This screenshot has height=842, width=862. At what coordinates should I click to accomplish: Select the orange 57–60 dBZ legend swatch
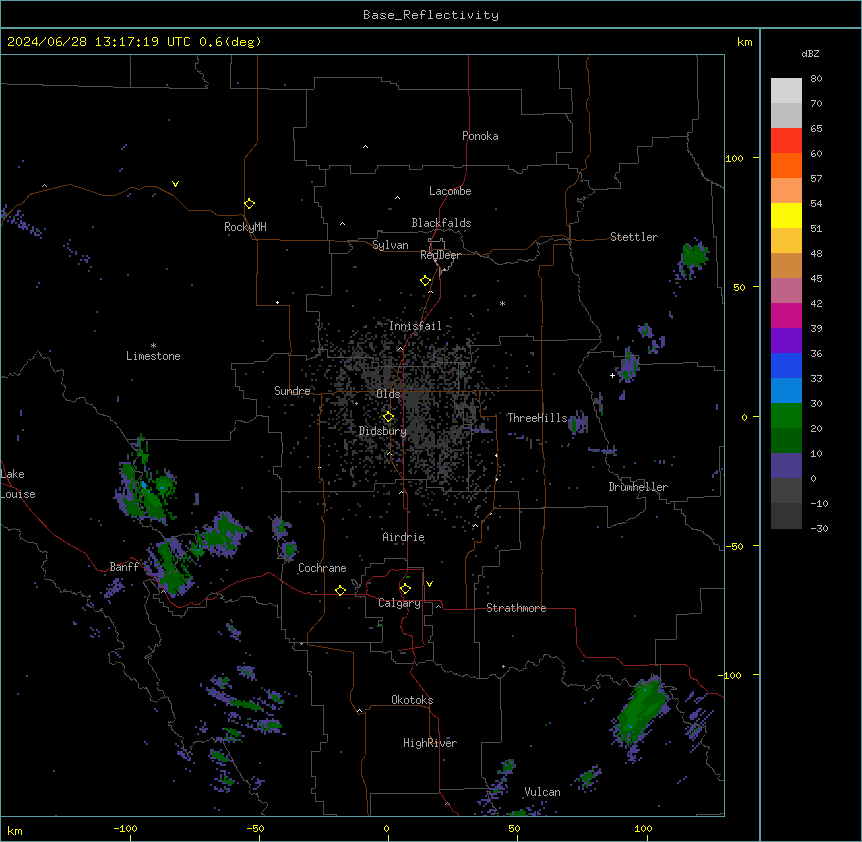pyautogui.click(x=786, y=165)
